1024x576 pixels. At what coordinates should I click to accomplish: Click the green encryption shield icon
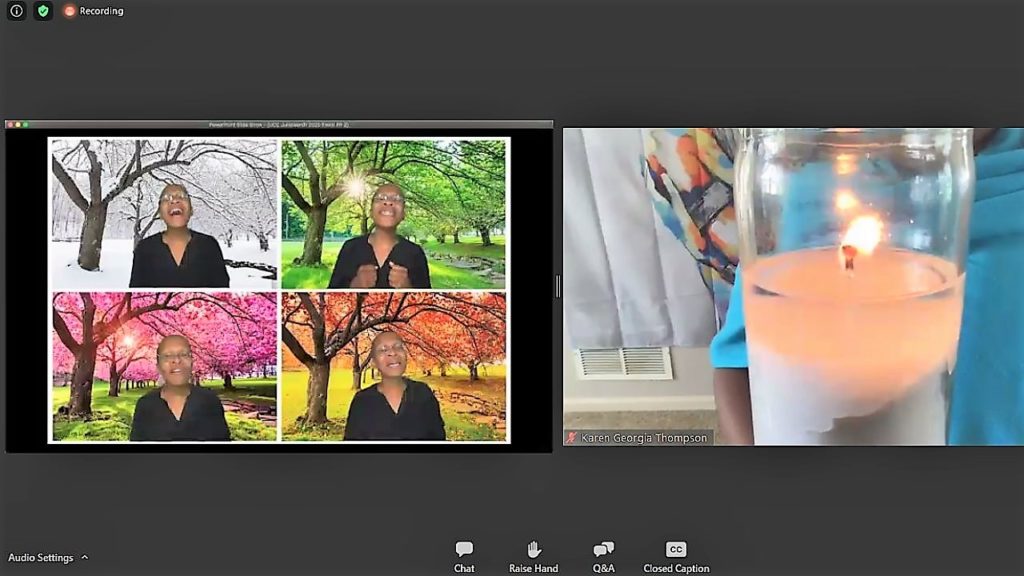(x=43, y=11)
